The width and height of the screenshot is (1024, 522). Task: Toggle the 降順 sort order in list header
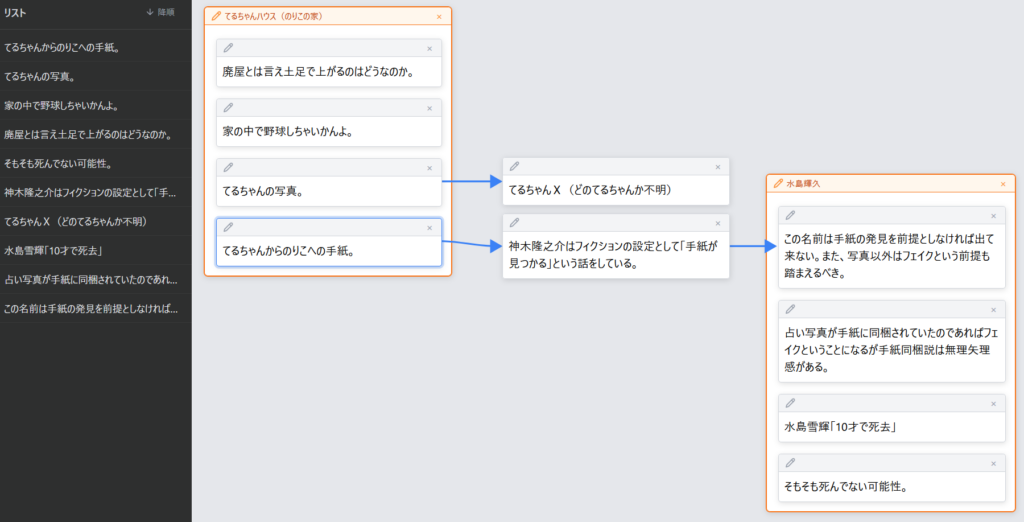[x=160, y=13]
